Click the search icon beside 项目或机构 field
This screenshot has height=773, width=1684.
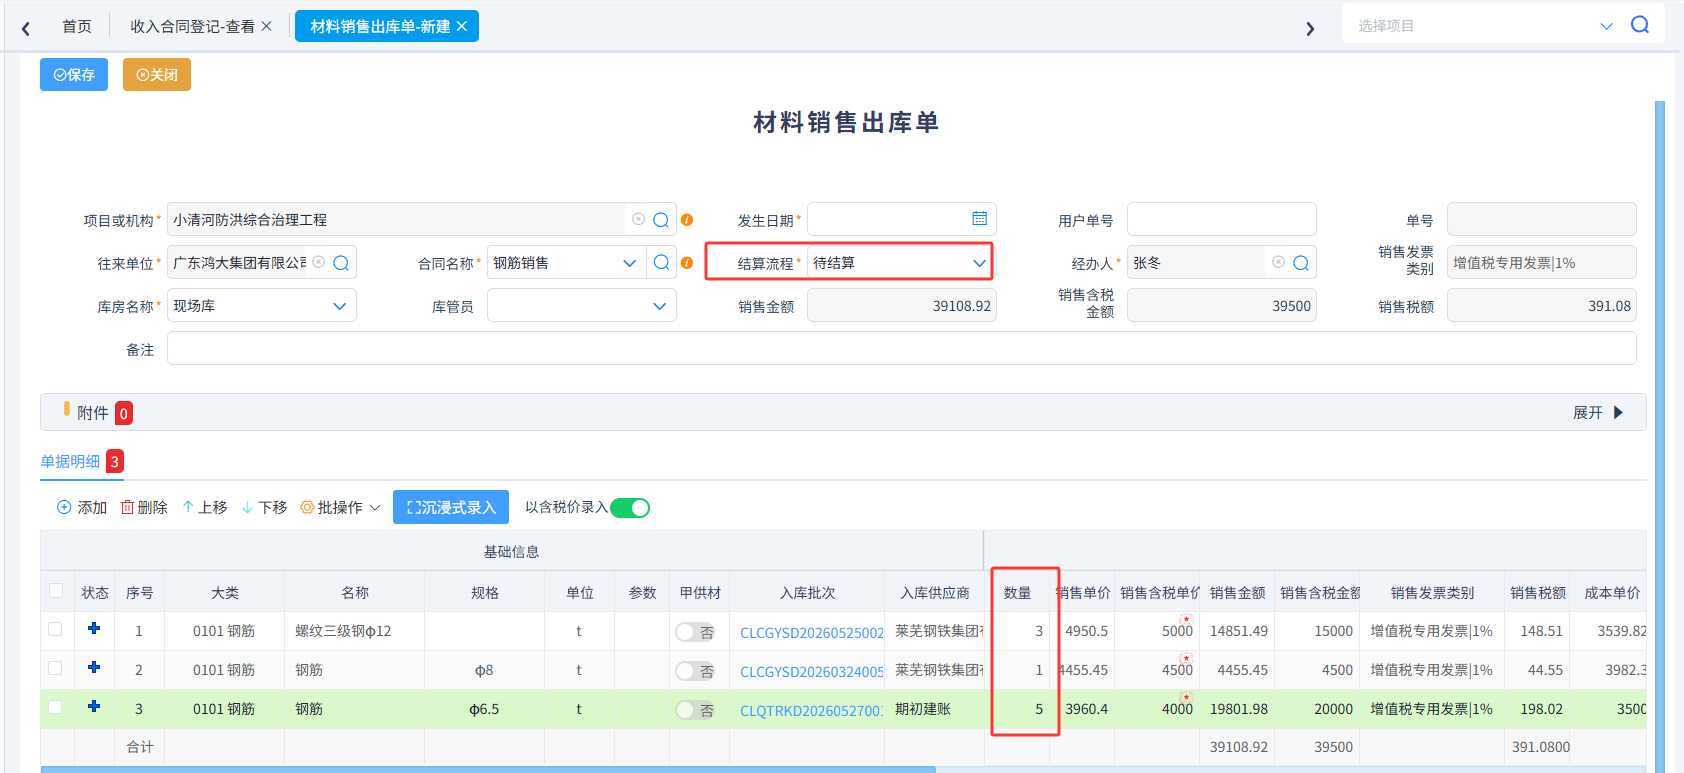tap(661, 220)
